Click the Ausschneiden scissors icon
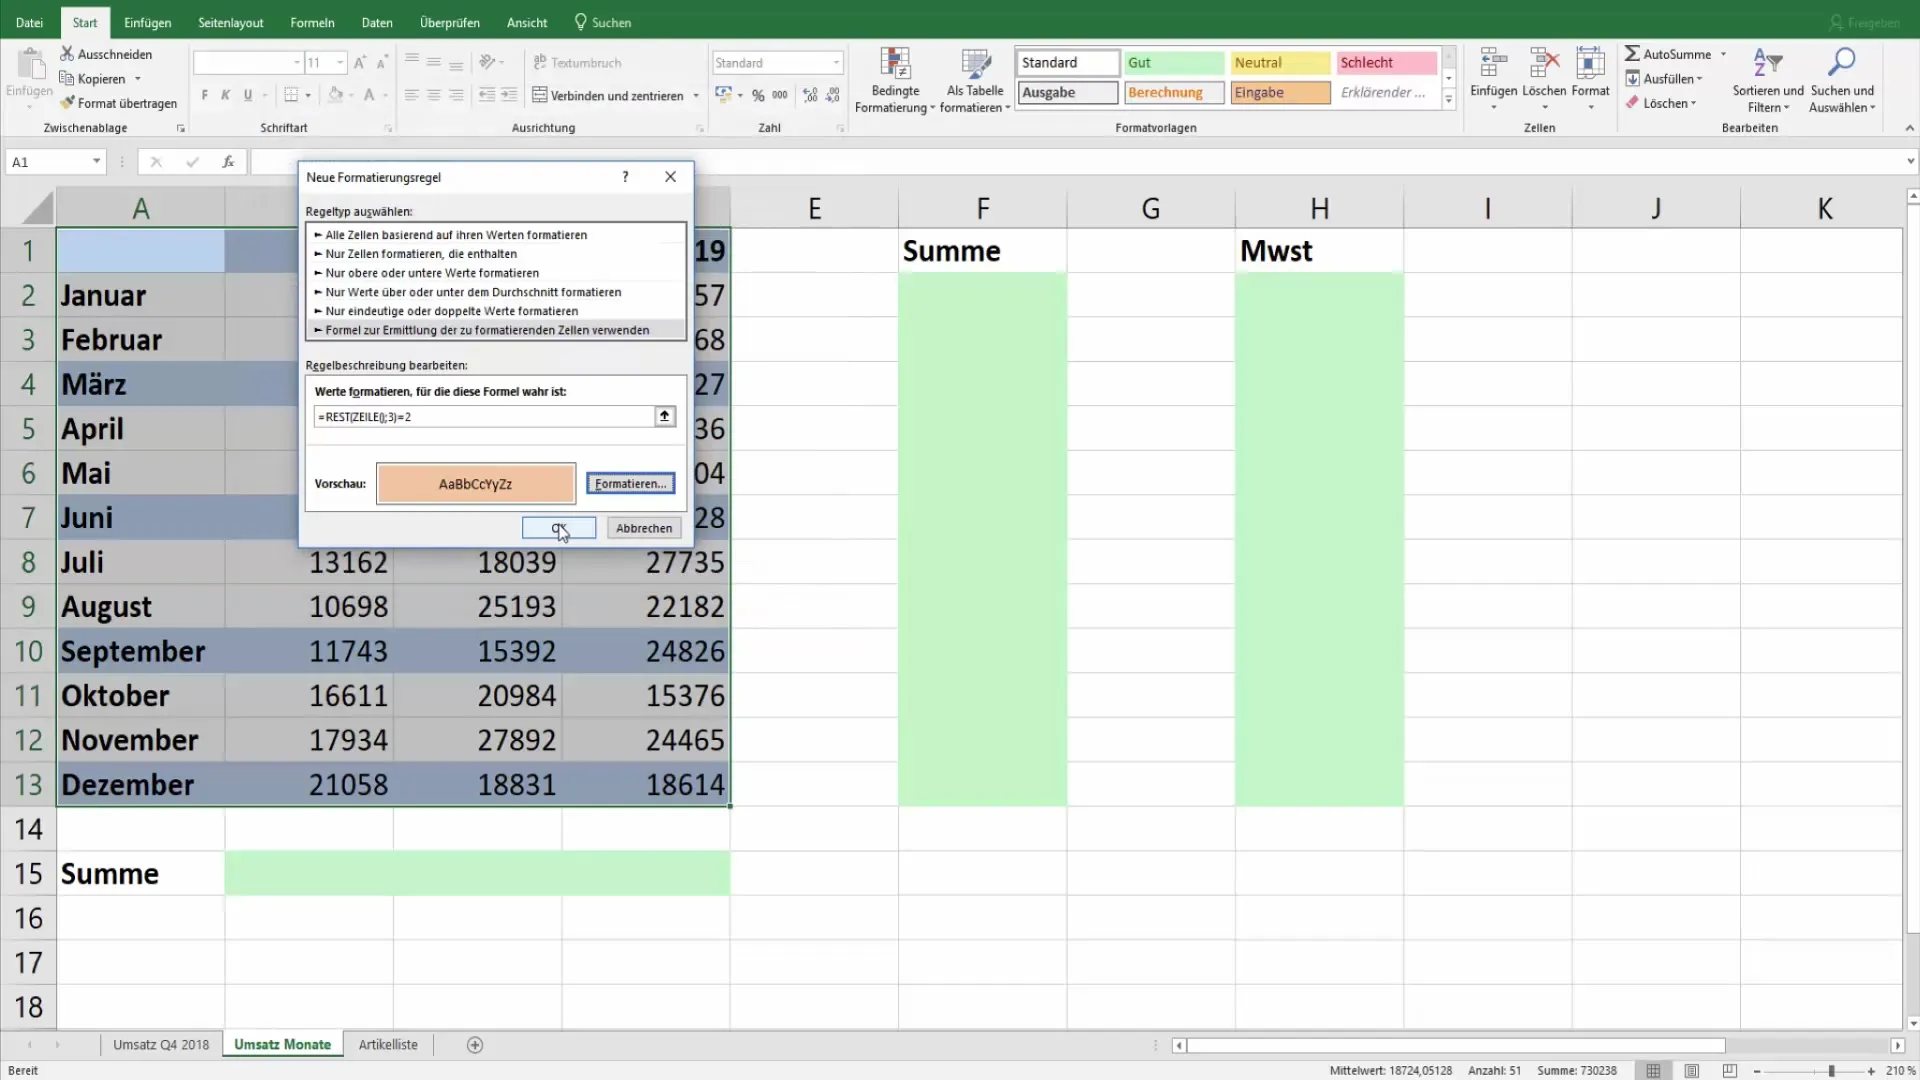Screen dimensions: 1920x1080 pyautogui.click(x=67, y=54)
